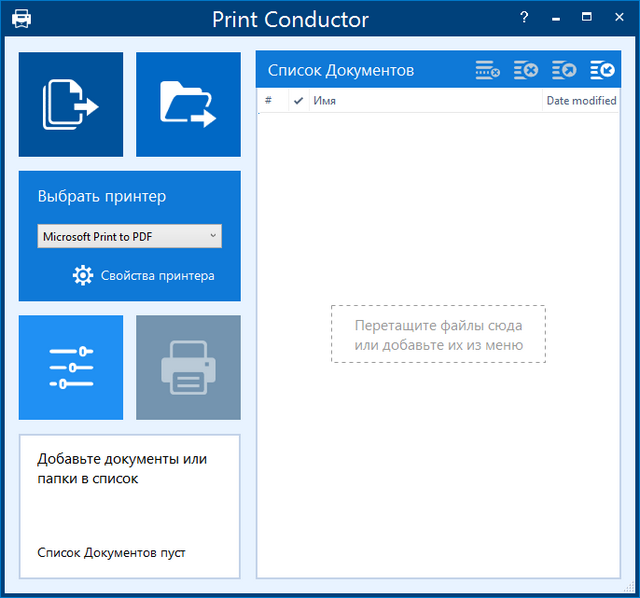Click the Перетащите файлы сюда drop area
Screen dimensions: 640x598
(438, 334)
